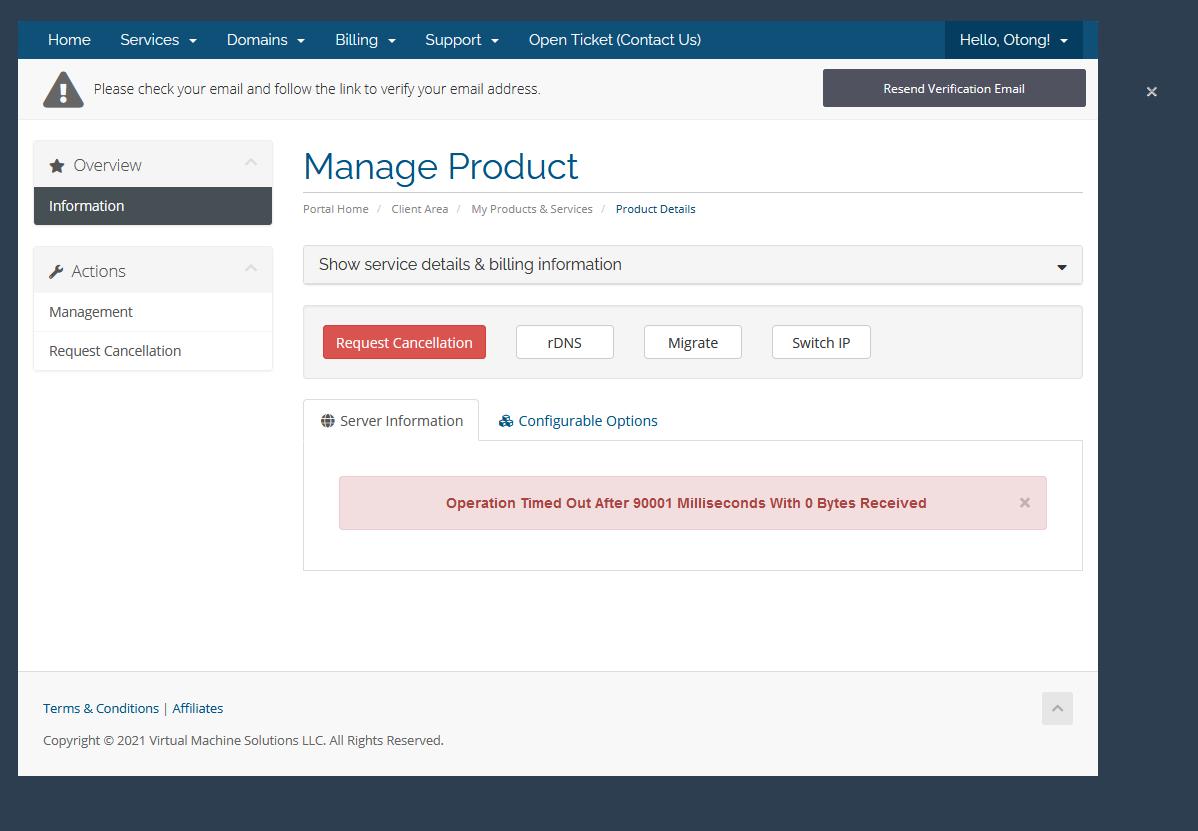
Task: Switch to the Configurable Options tab
Action: pos(578,421)
